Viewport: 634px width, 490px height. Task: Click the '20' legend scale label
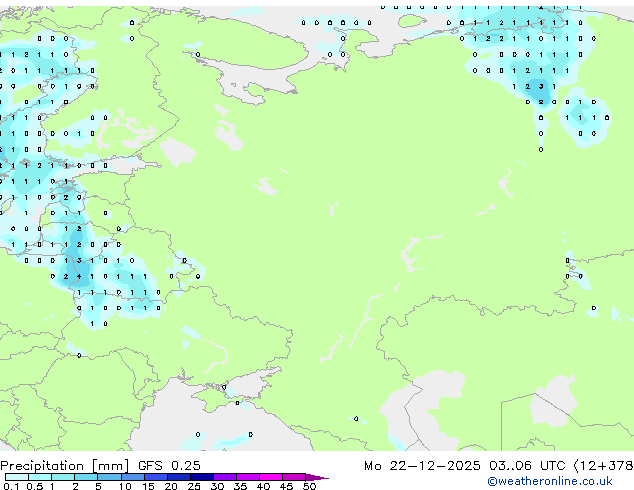coord(171,486)
